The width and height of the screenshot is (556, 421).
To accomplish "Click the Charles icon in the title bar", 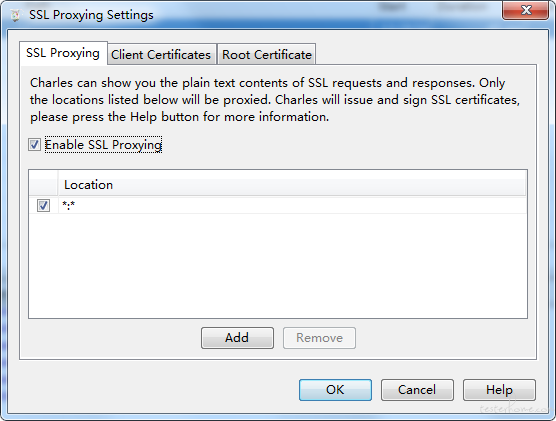I will (x=15, y=15).
